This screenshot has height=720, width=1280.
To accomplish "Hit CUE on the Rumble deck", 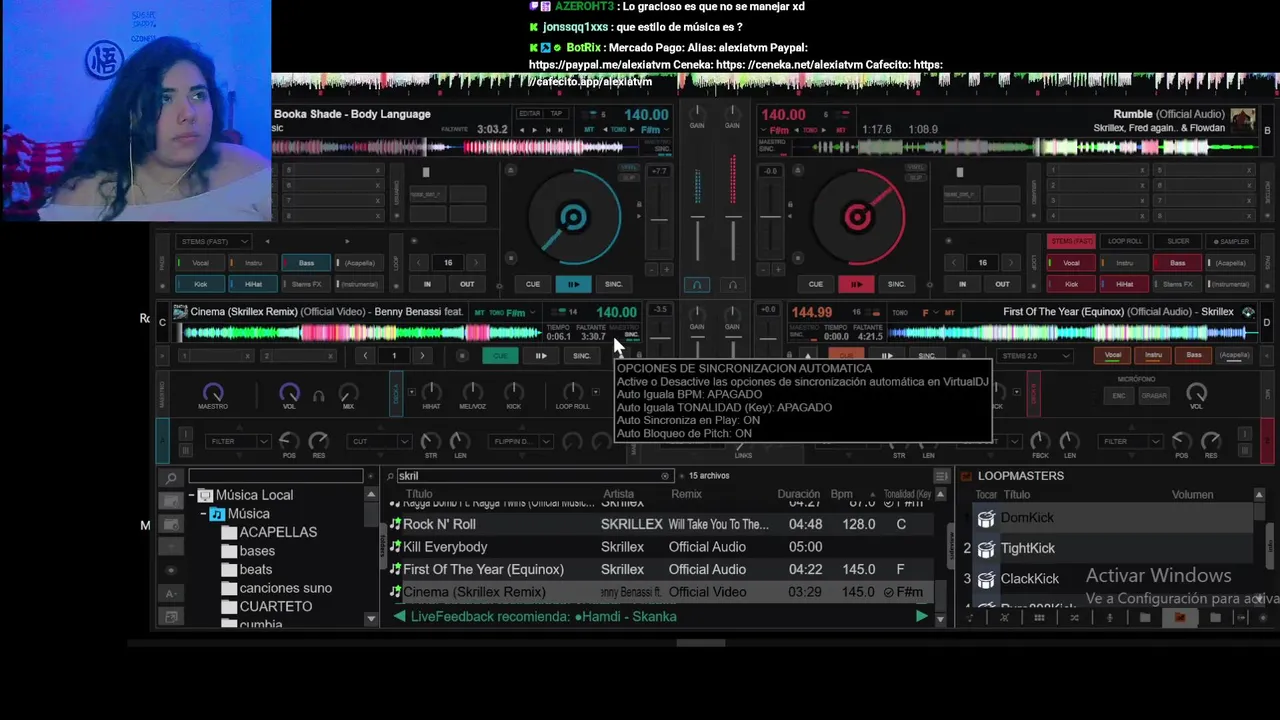I will (816, 284).
